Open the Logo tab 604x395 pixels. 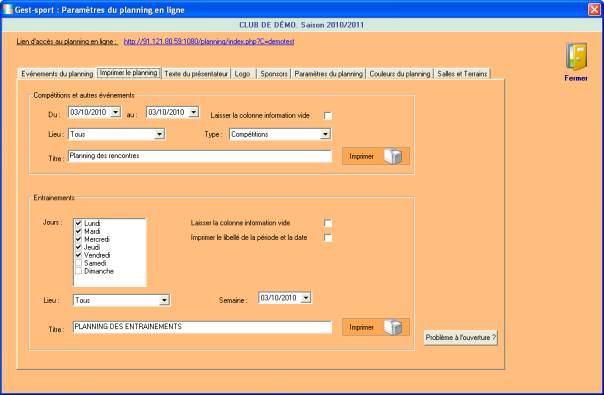[x=243, y=74]
